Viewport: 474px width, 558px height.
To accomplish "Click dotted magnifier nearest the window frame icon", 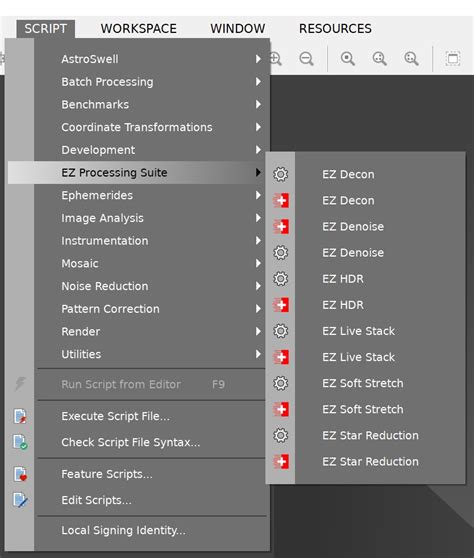I will coord(411,59).
